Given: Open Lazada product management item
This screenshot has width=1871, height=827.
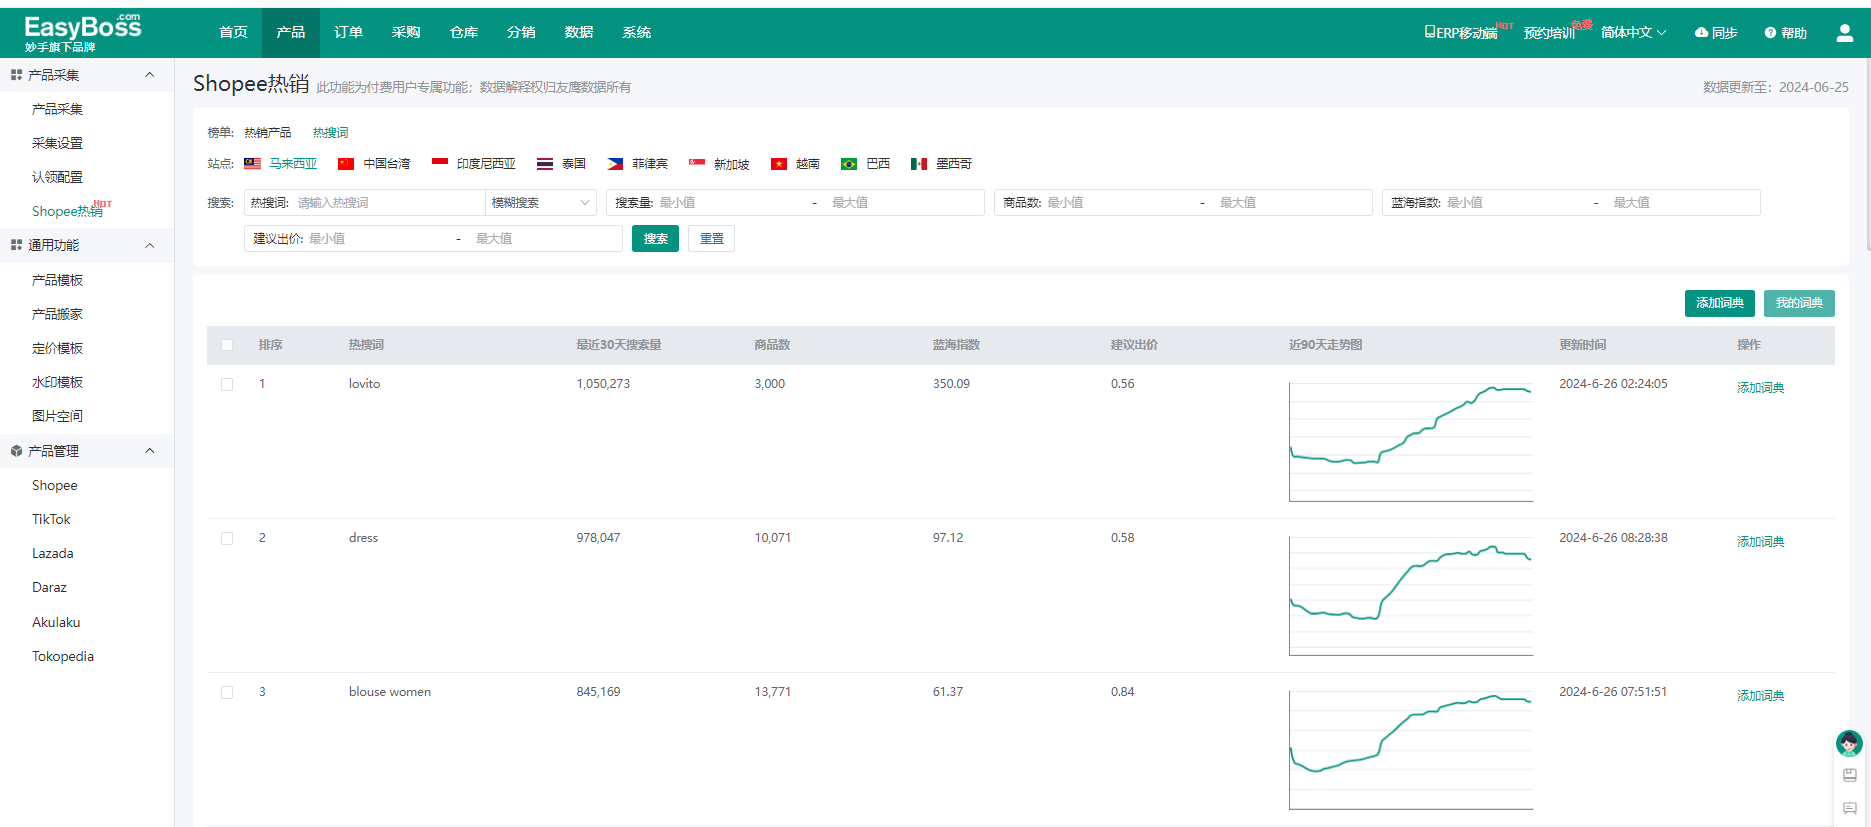Looking at the screenshot, I should (52, 553).
